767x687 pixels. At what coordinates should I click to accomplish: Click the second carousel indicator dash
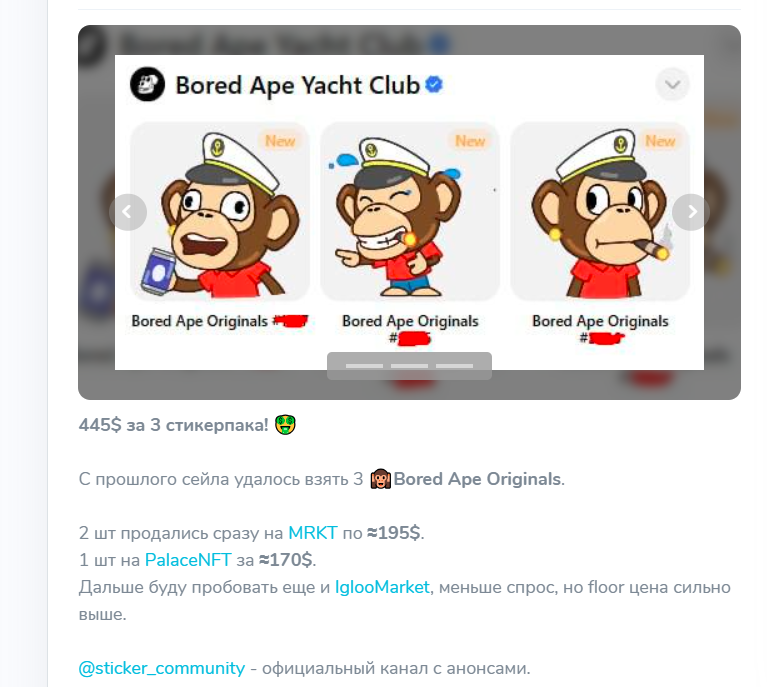[409, 366]
